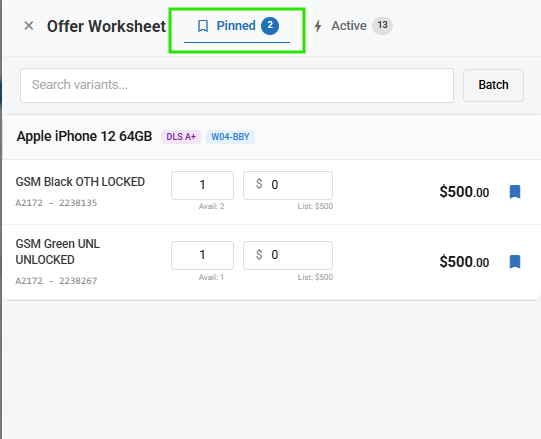
Task: Select the Apple iPhone 12 64GB header
Action: (x=84, y=136)
